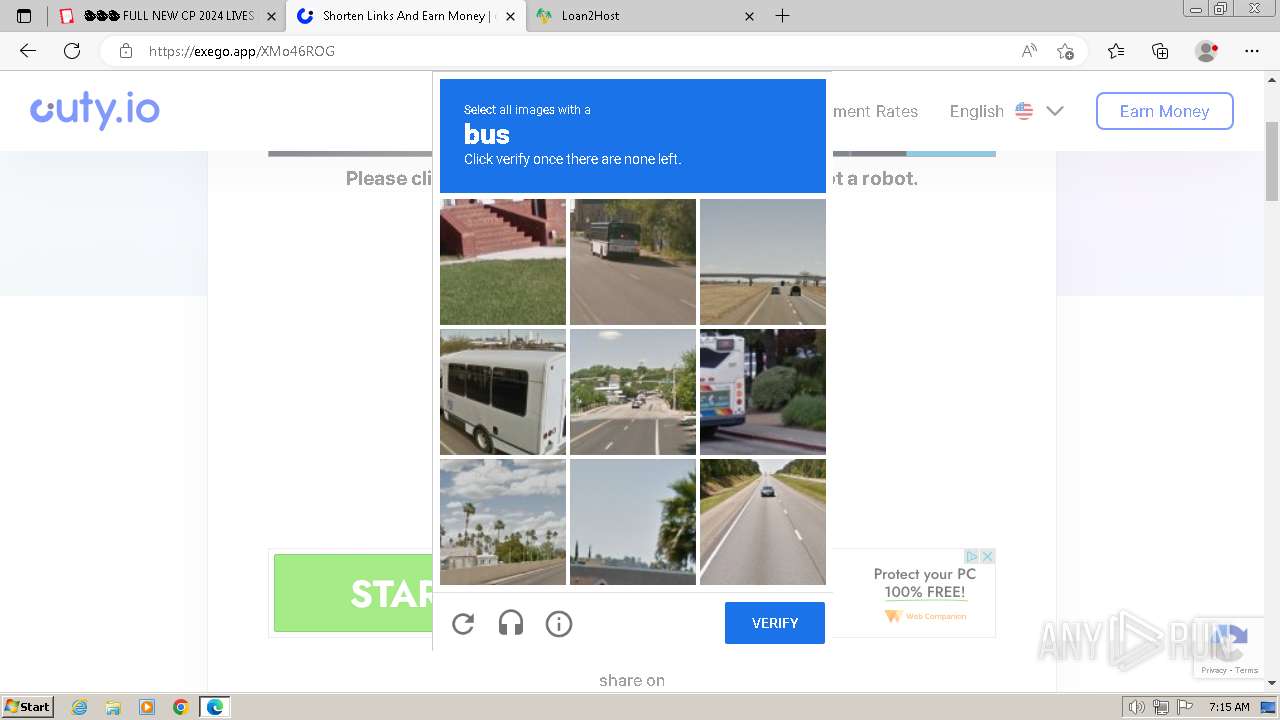Click the reCAPTCHA Privacy link
Screen dimensions: 1280x720
(1214, 670)
